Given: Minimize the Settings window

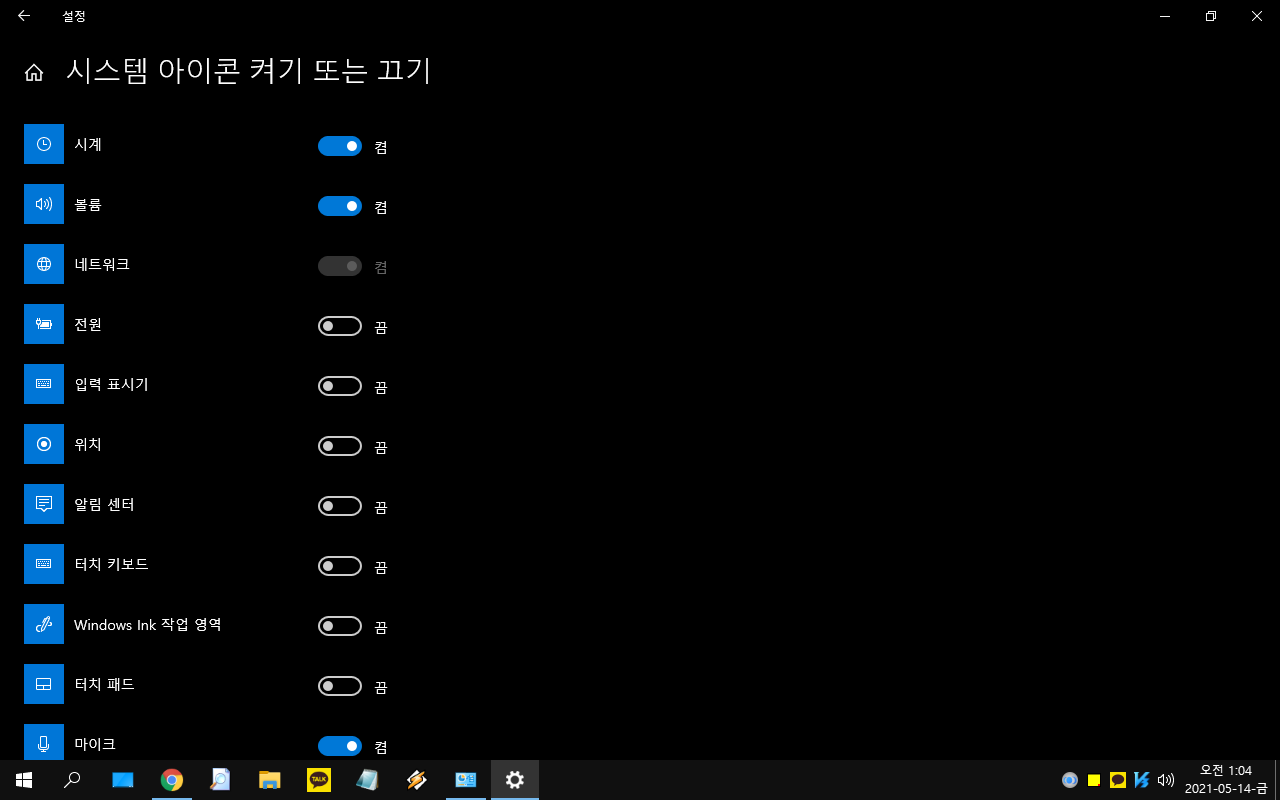Looking at the screenshot, I should click(1165, 16).
